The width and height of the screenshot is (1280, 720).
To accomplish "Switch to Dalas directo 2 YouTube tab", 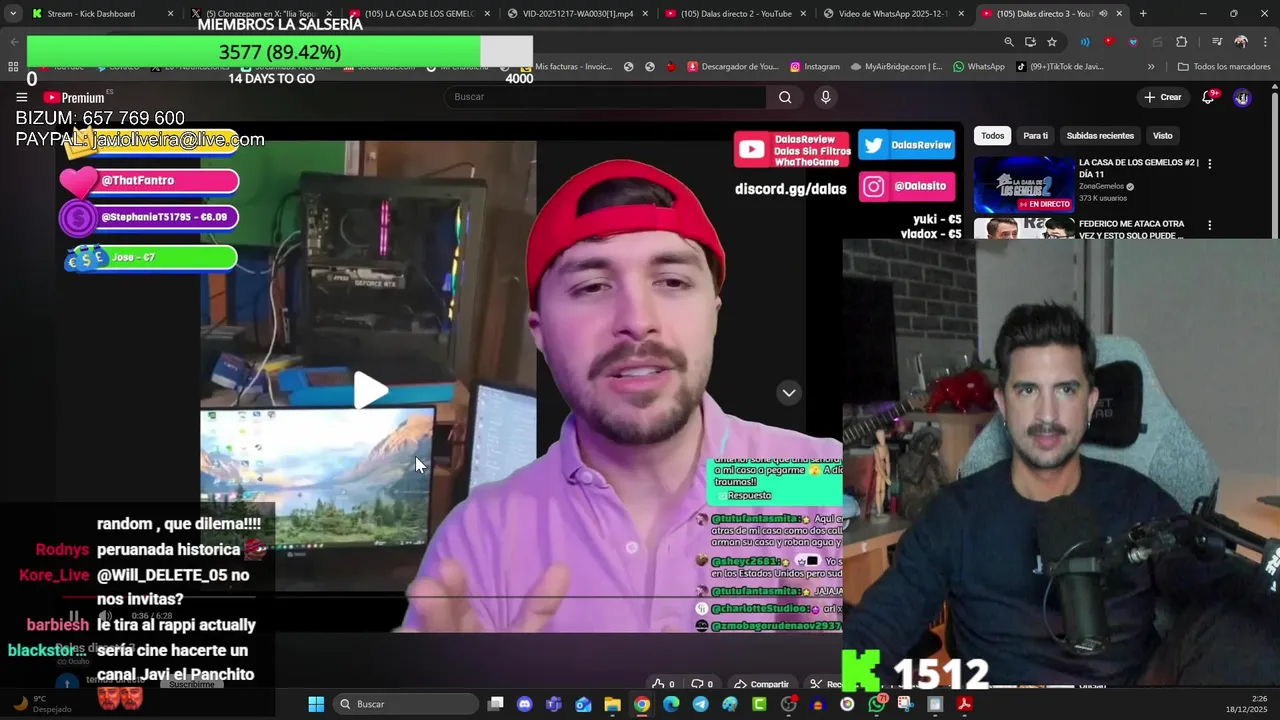I will point(735,14).
